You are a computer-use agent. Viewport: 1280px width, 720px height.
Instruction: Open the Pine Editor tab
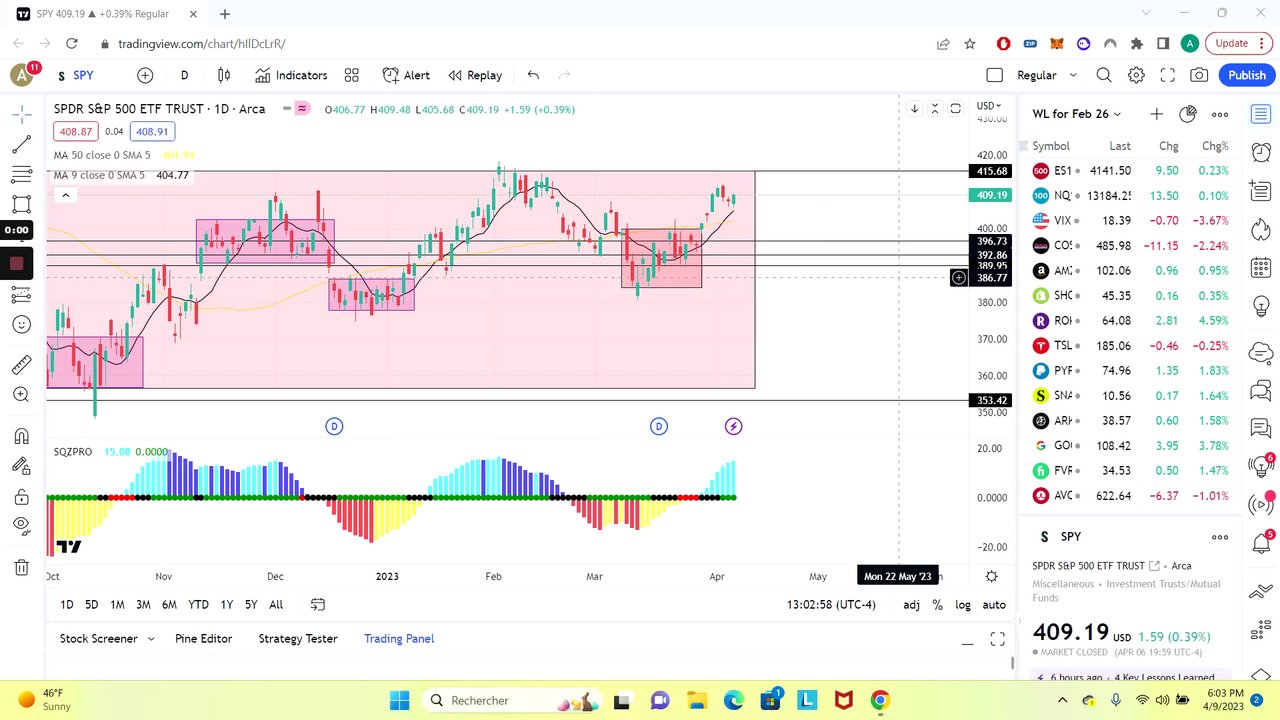click(203, 638)
